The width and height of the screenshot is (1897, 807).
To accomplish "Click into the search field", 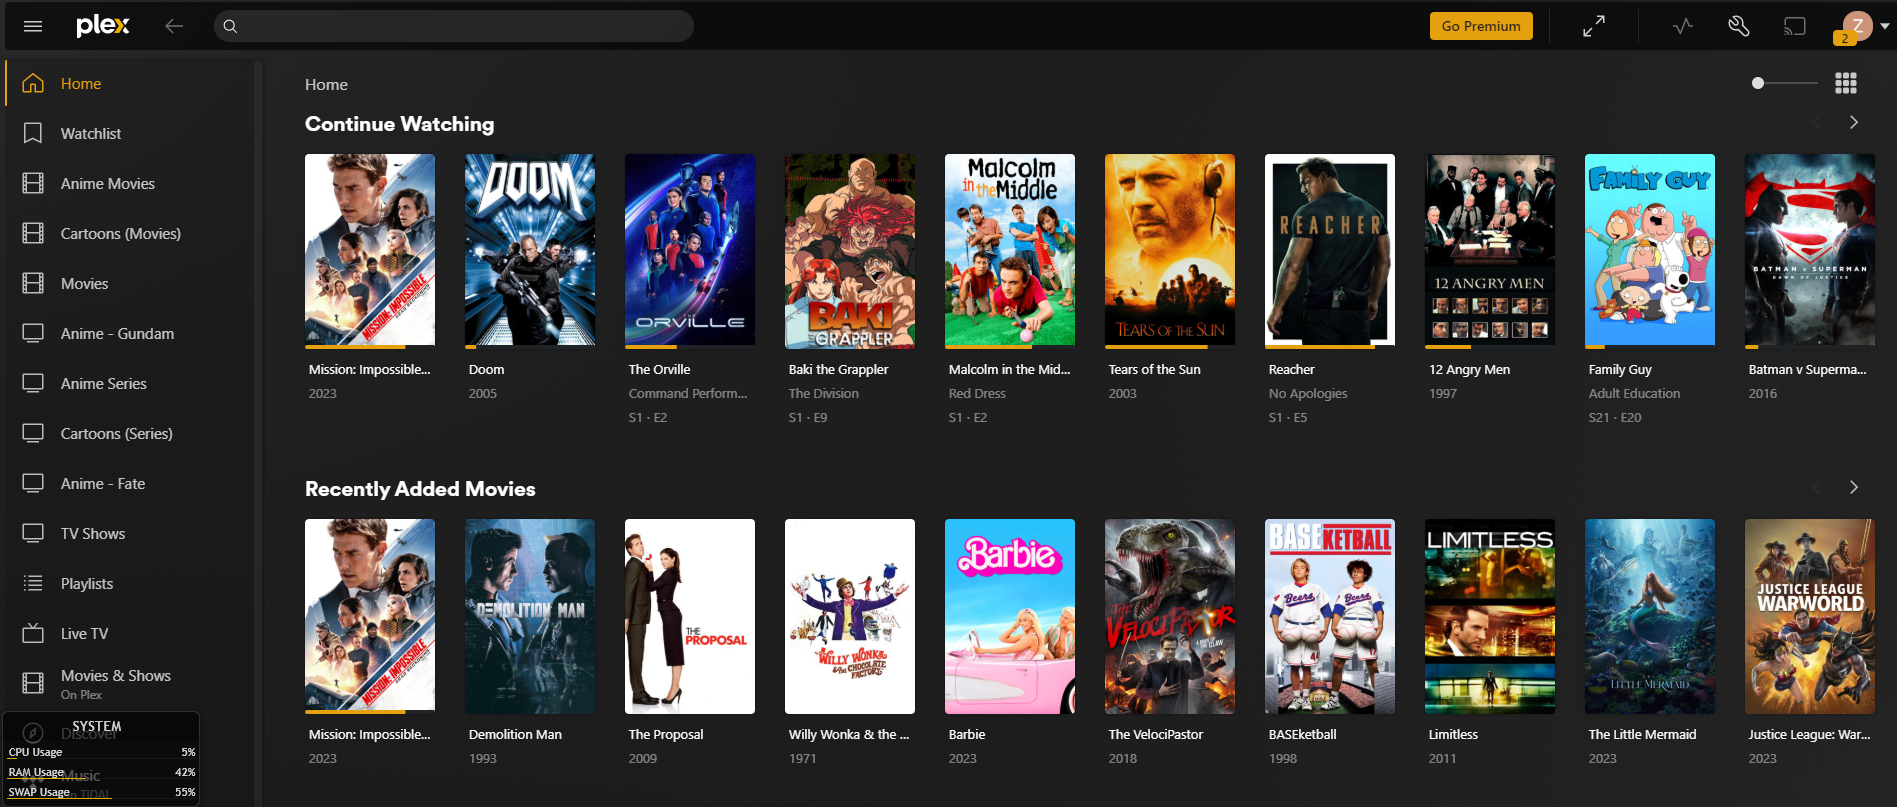I will tap(454, 26).
